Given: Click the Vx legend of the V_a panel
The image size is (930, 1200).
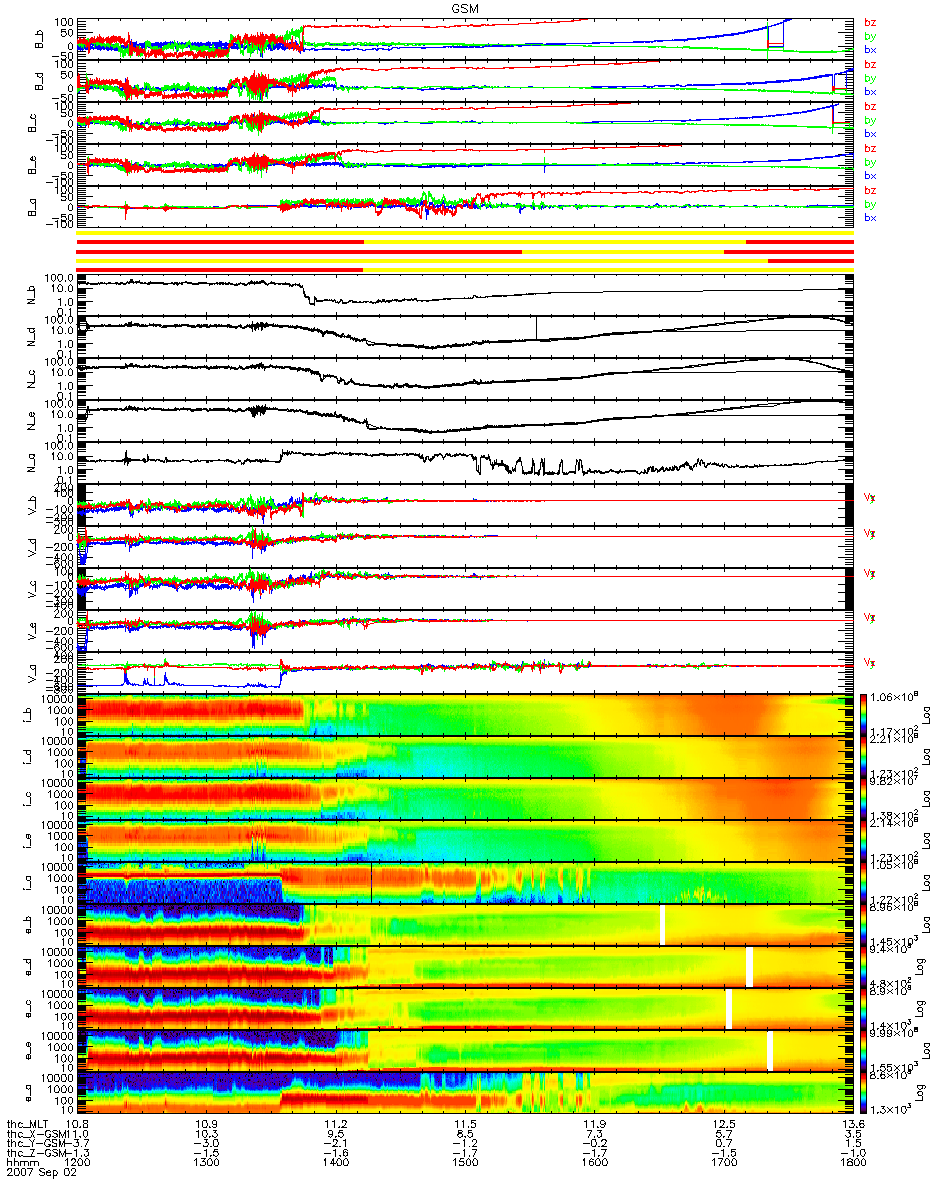Looking at the screenshot, I should click(867, 662).
